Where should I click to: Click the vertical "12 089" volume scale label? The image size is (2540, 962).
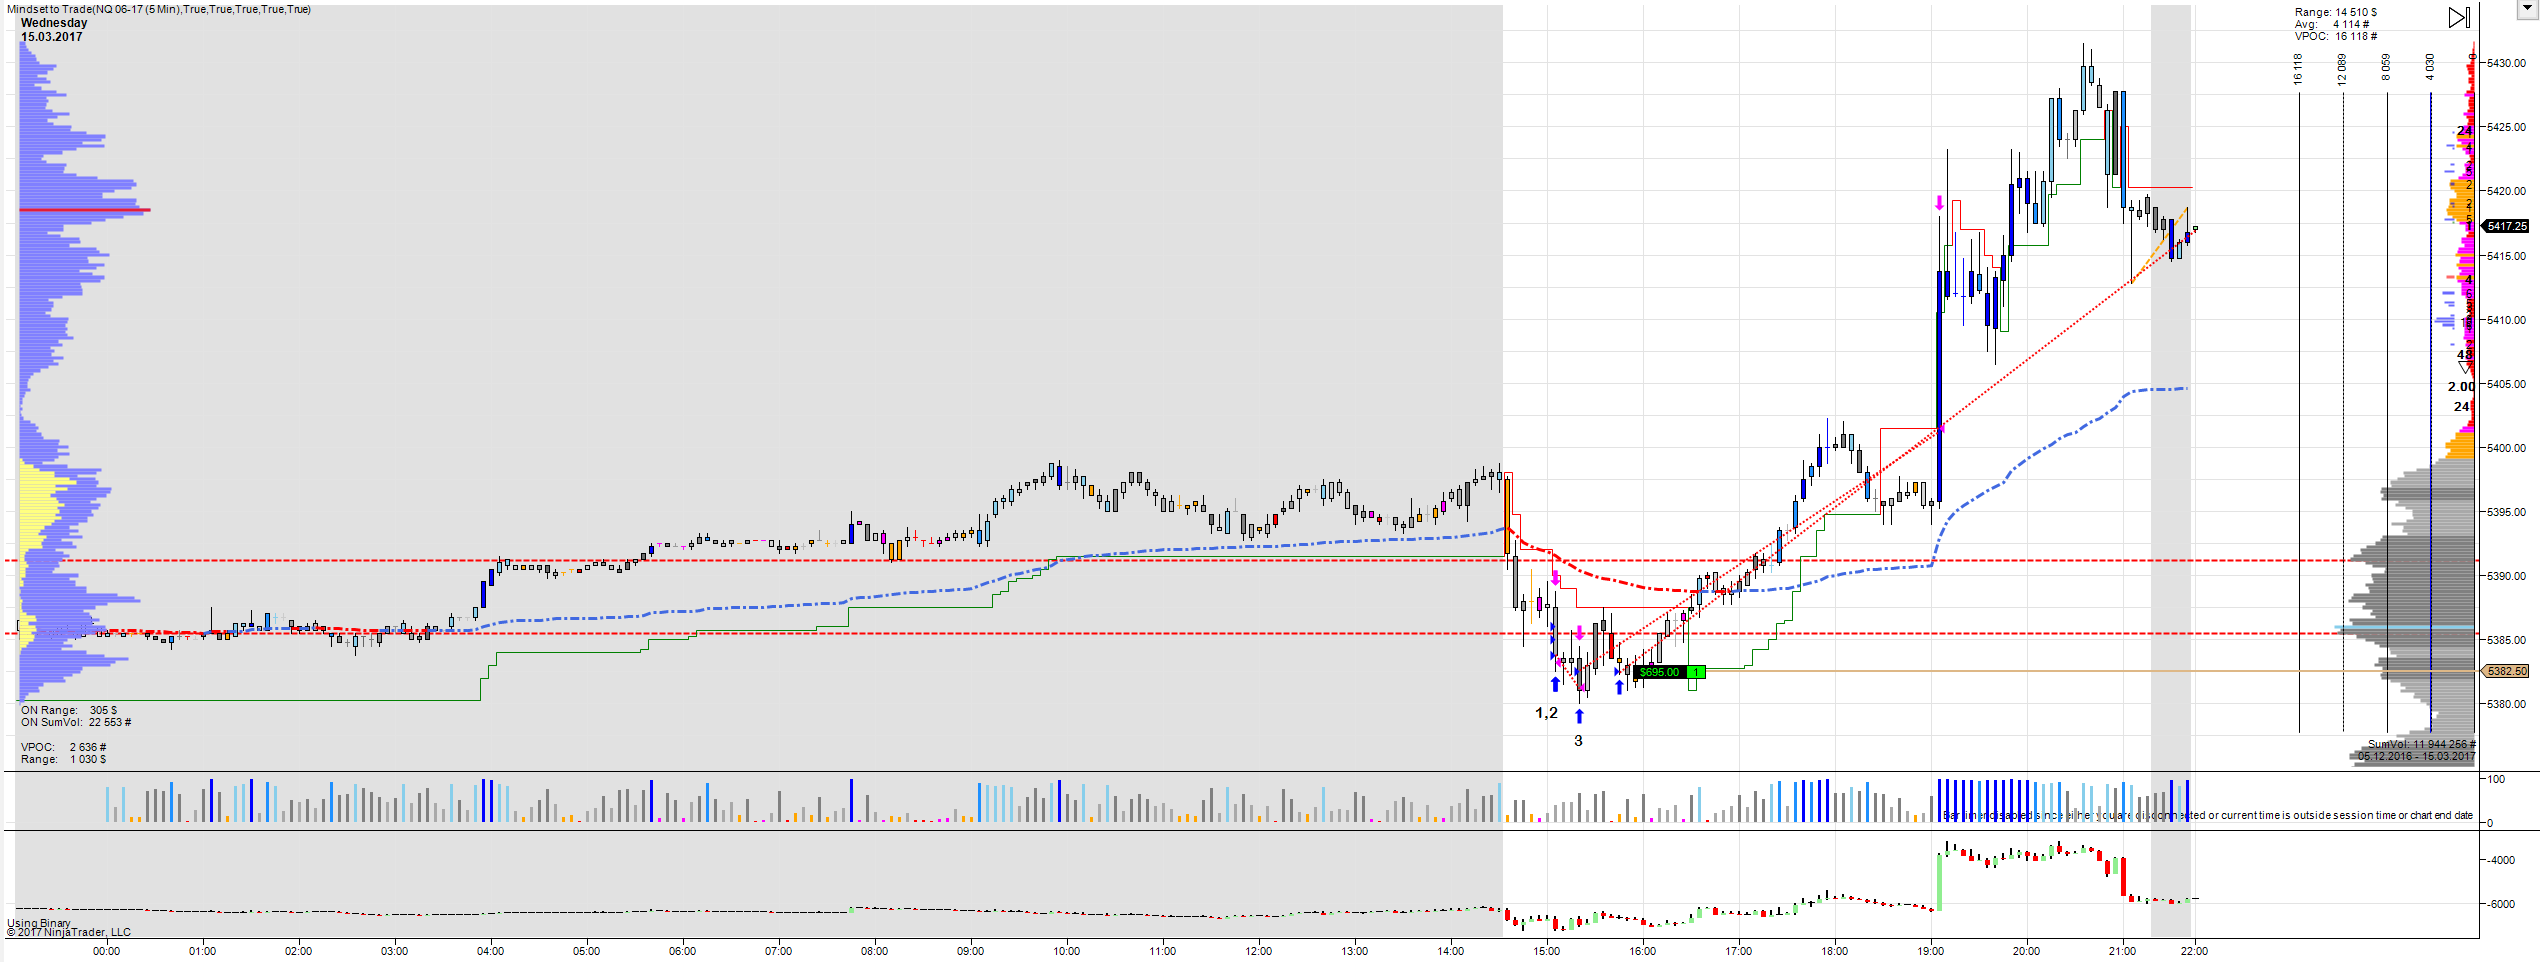click(2342, 68)
